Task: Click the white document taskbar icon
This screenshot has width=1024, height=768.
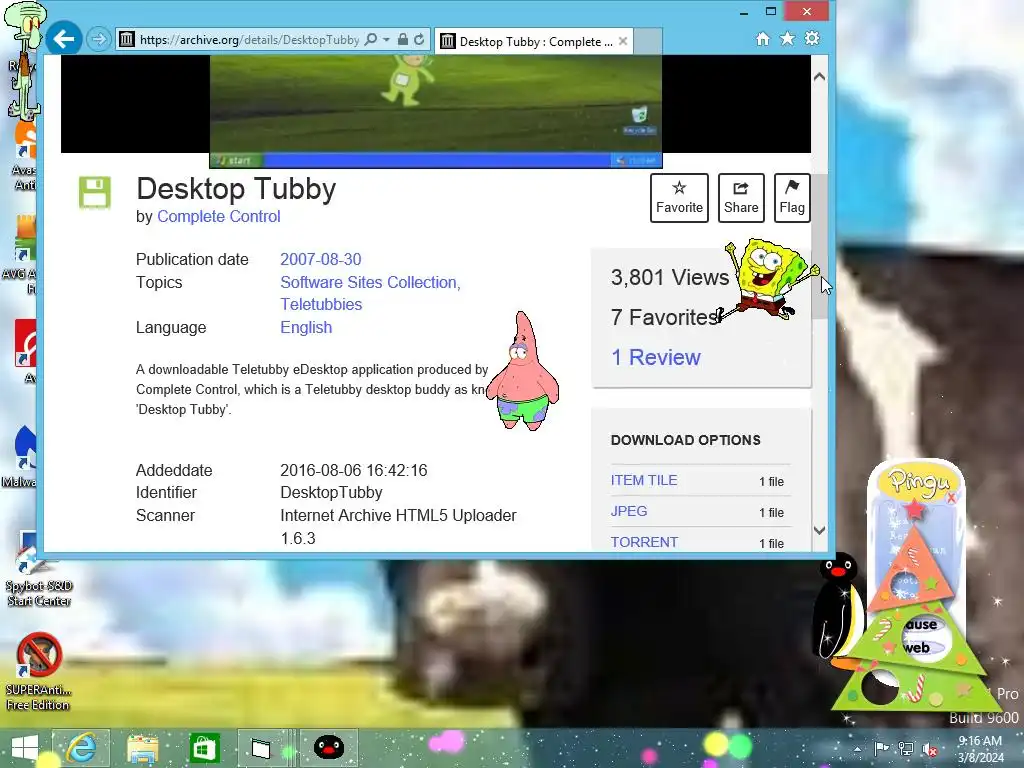Action: [x=261, y=748]
